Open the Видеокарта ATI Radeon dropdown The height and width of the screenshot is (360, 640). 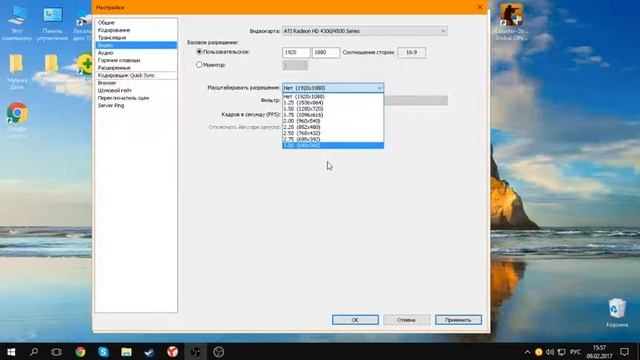pos(365,31)
